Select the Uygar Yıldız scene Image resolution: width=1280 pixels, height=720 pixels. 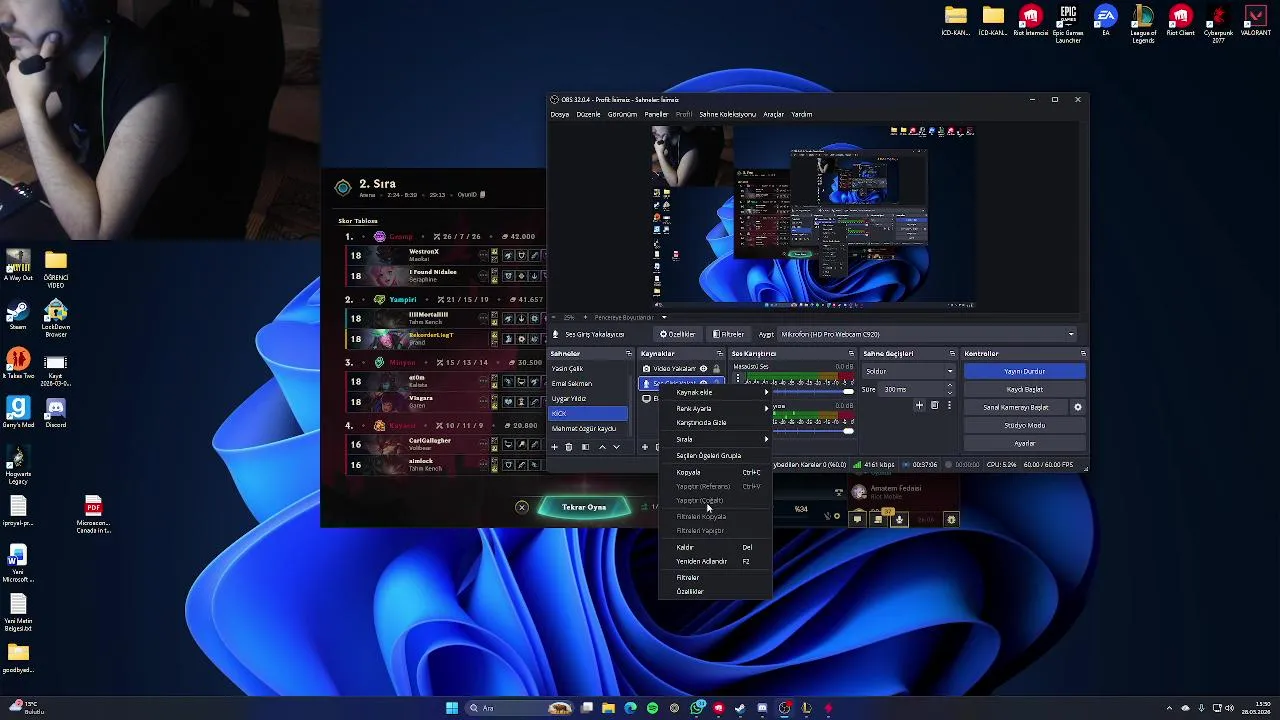point(589,399)
